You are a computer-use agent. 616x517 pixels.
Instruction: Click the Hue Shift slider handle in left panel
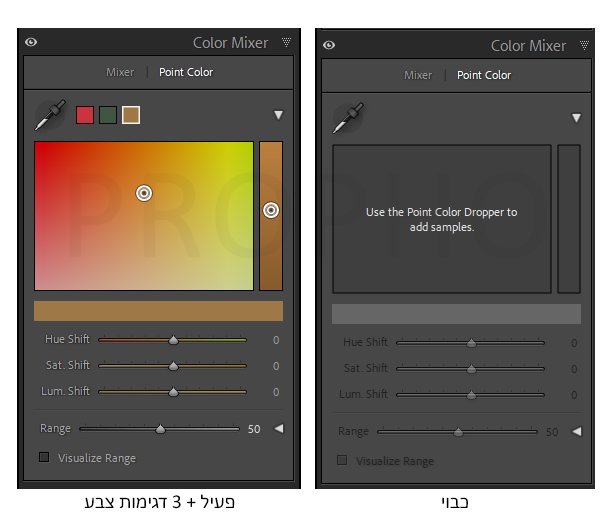pos(173,340)
